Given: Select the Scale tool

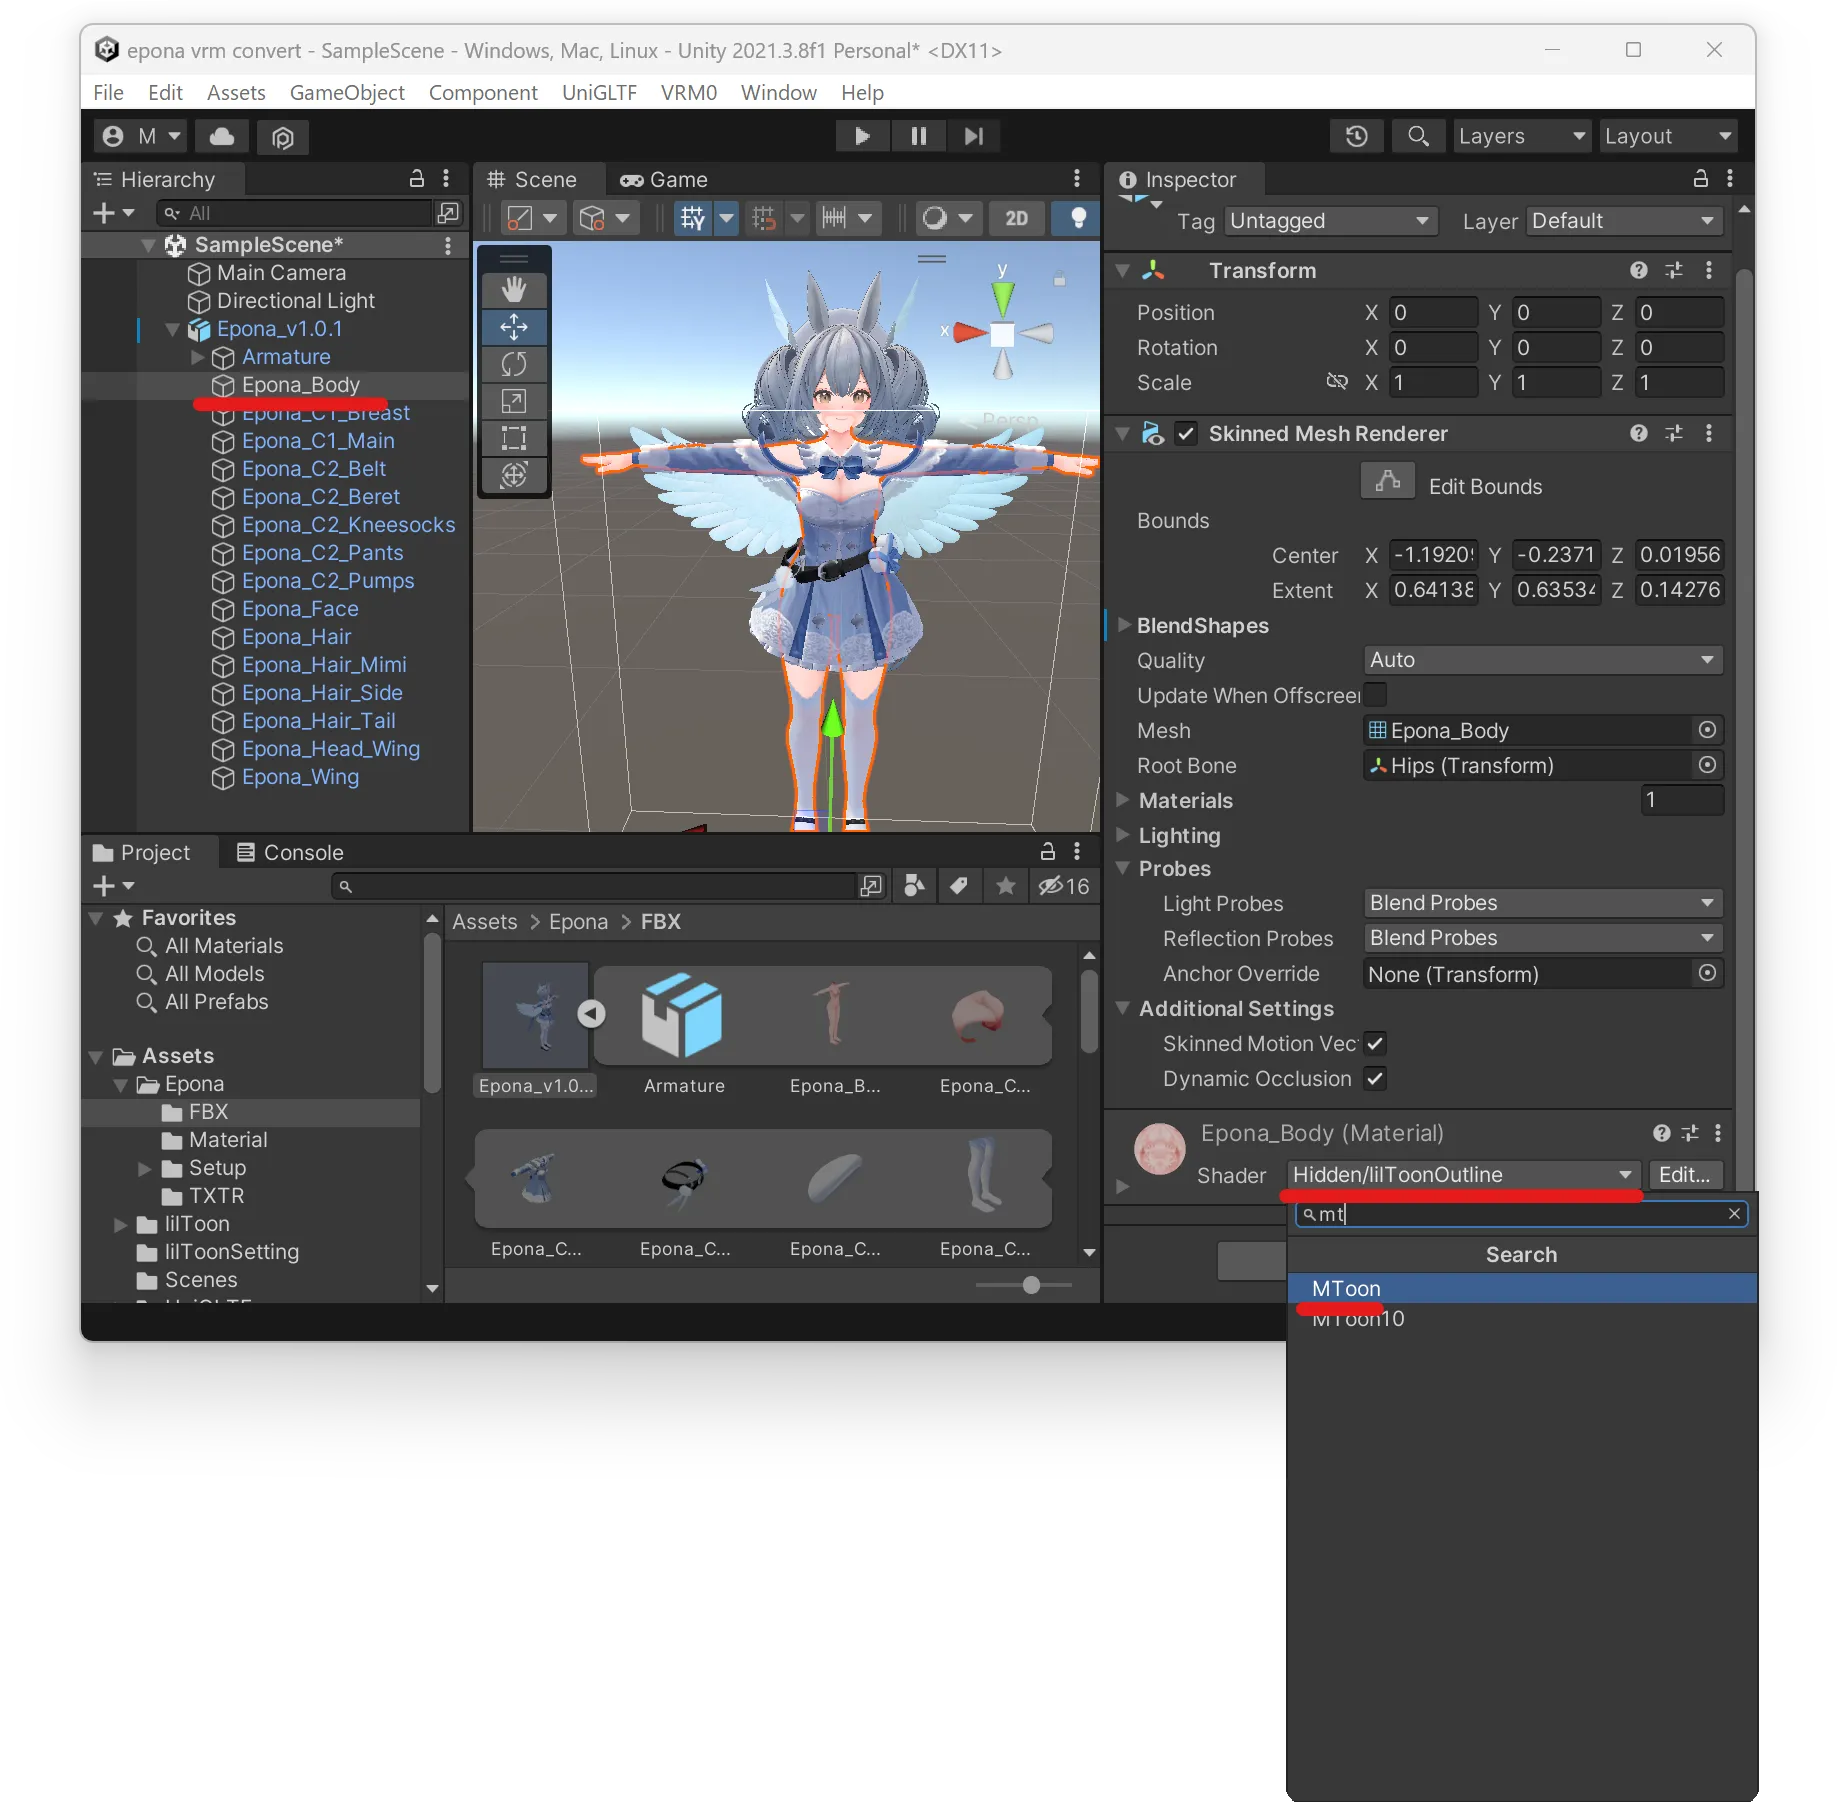Looking at the screenshot, I should click(x=514, y=401).
